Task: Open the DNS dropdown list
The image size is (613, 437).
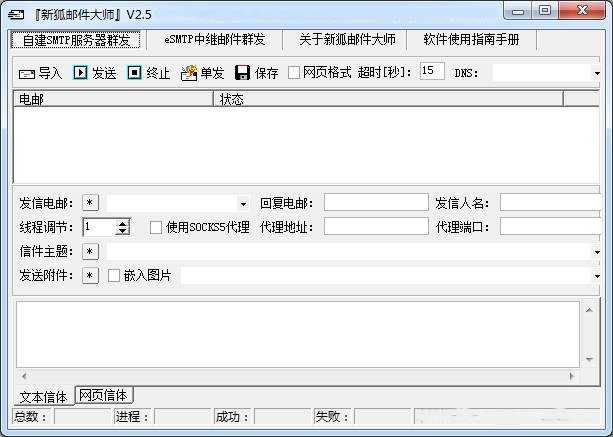Action: pyautogui.click(x=597, y=73)
